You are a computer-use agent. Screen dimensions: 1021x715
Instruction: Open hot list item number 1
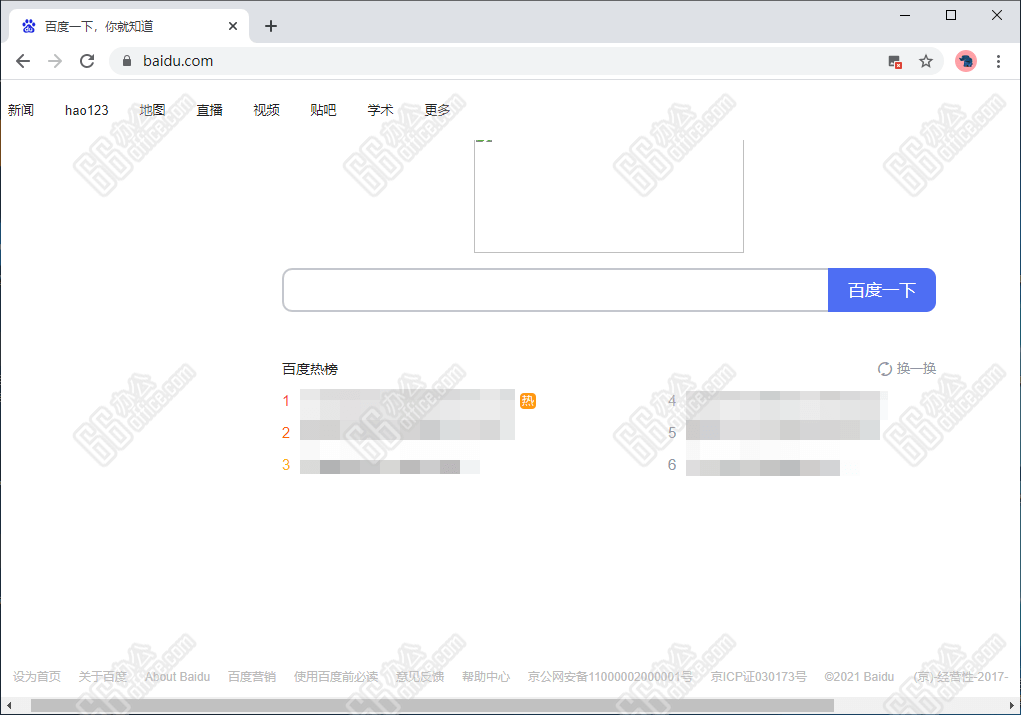407,401
